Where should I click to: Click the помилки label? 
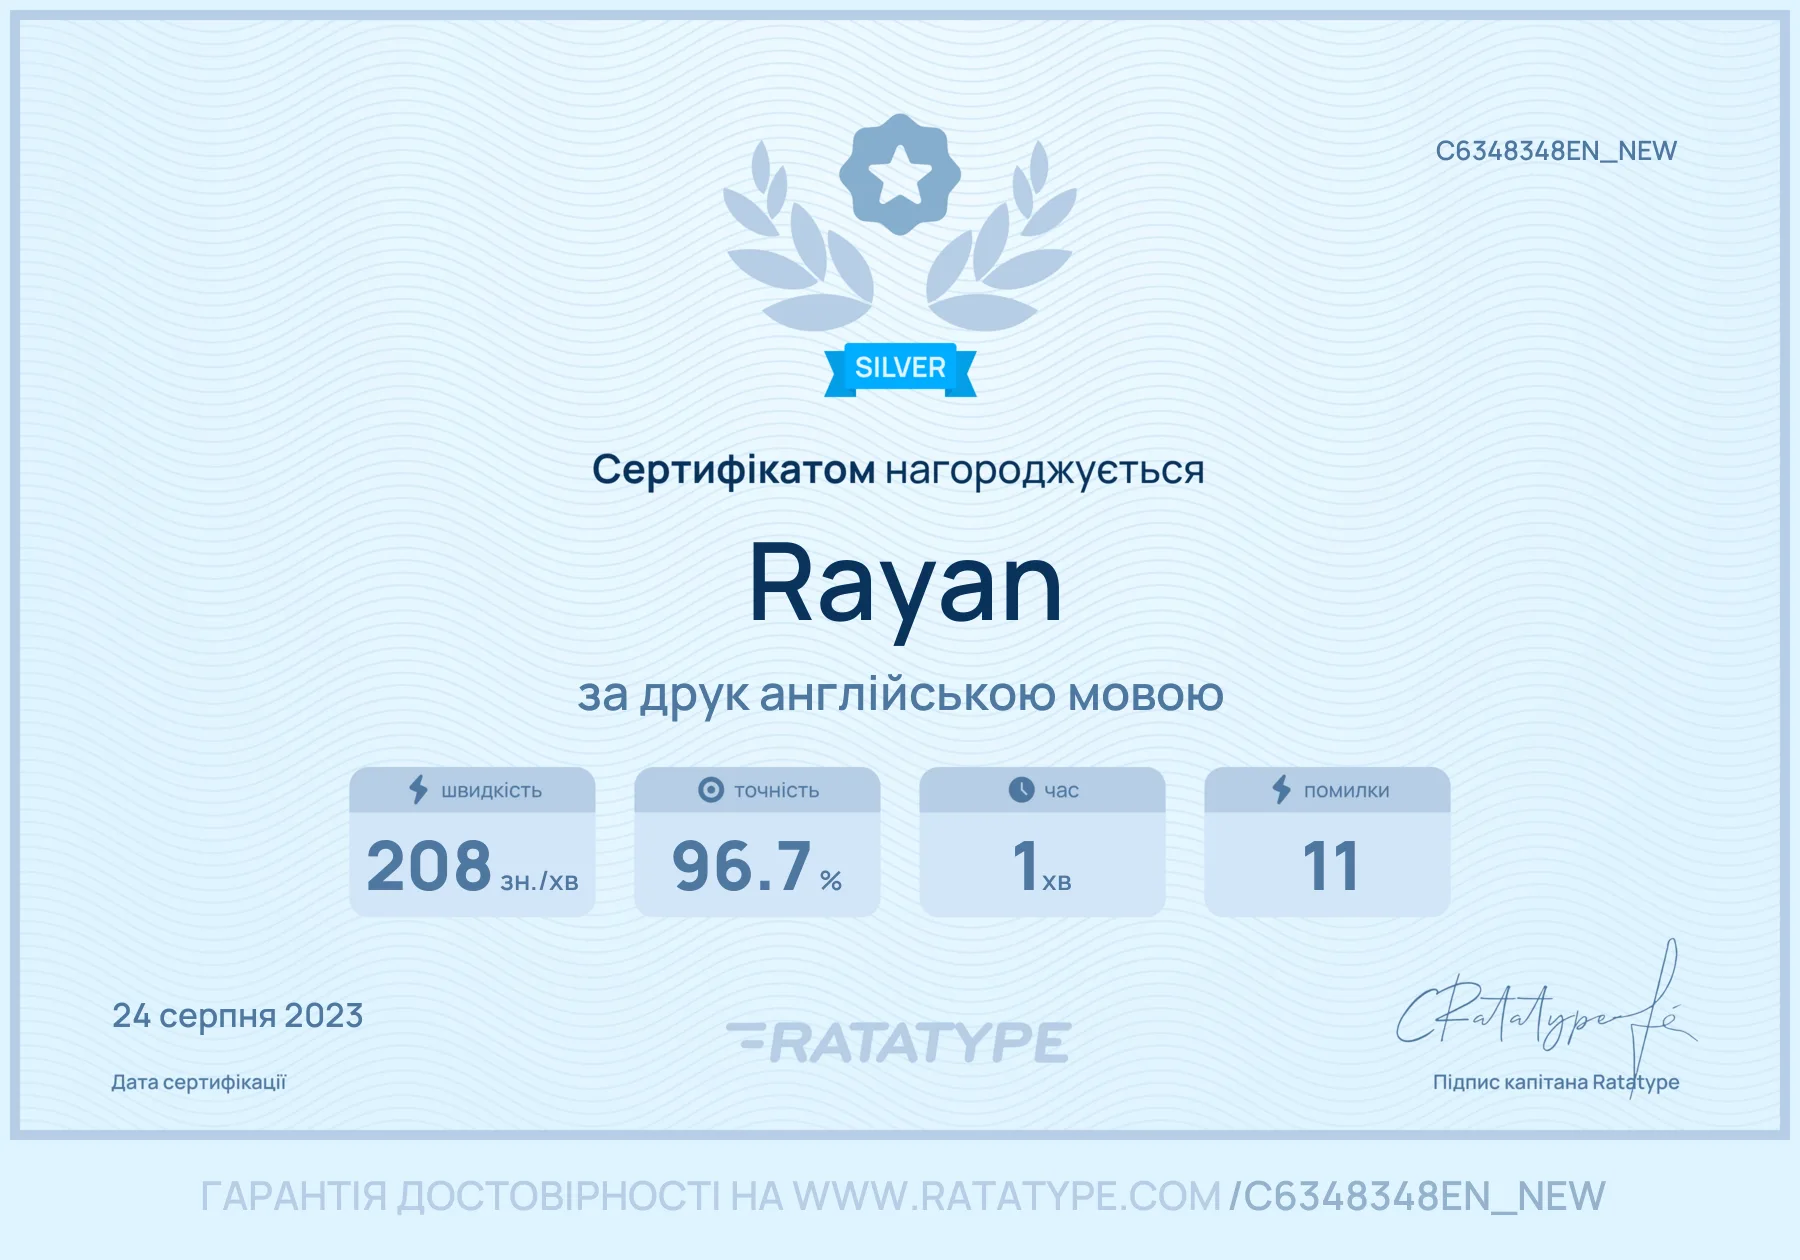1347,791
